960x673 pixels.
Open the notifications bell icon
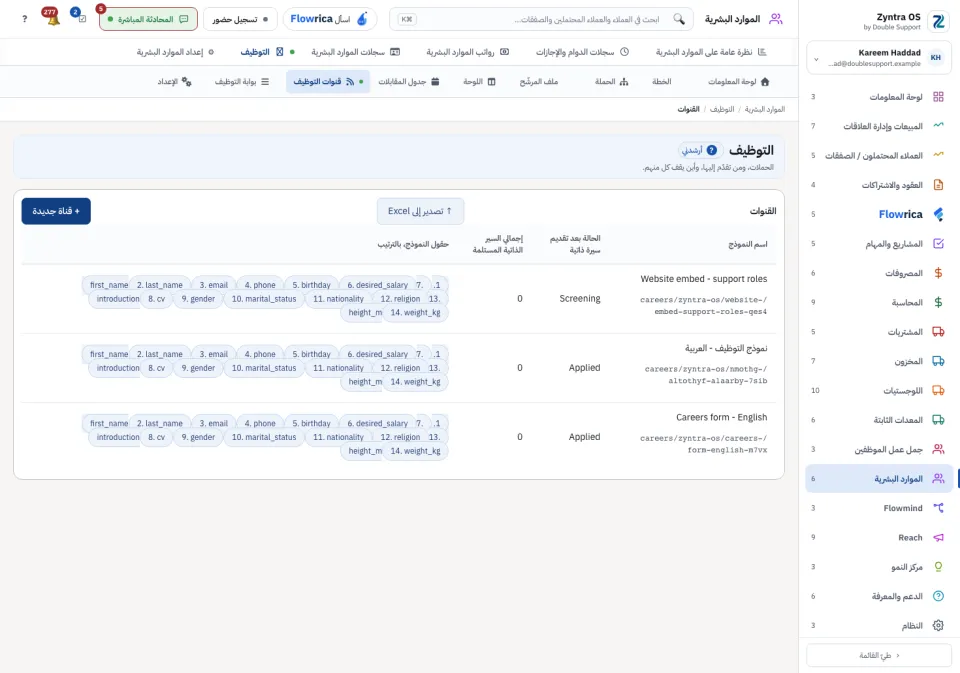[x=52, y=18]
